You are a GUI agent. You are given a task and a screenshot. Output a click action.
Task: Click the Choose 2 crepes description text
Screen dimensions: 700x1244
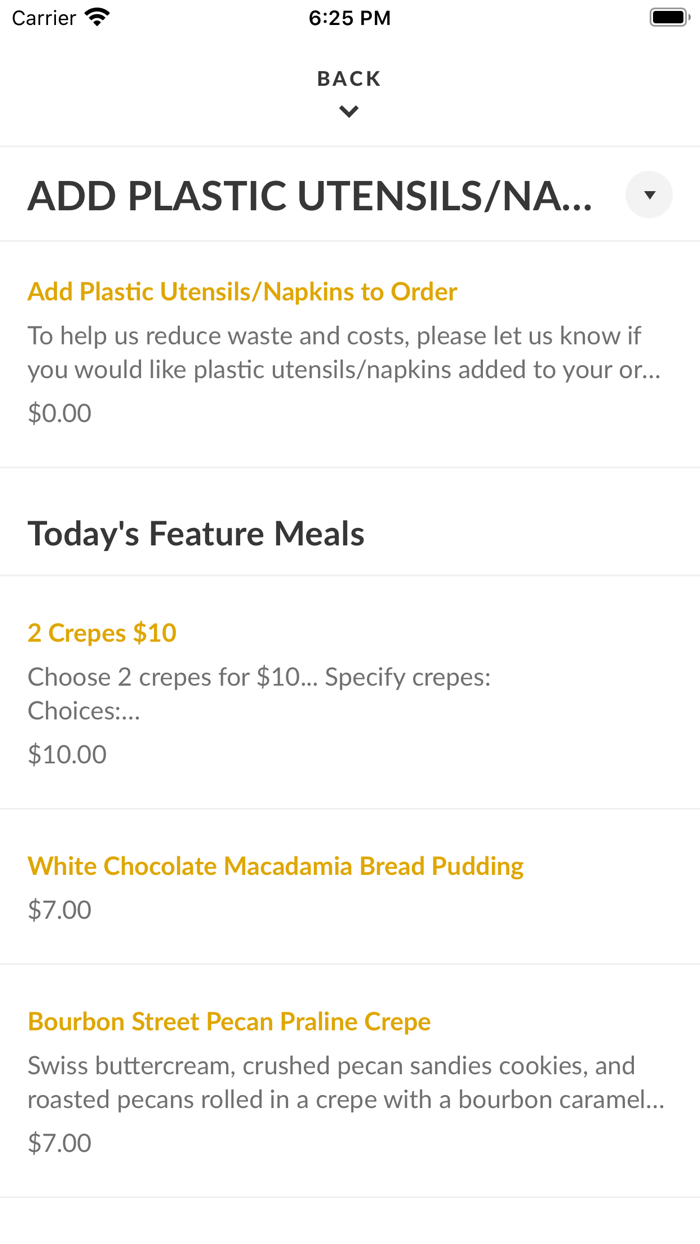pyautogui.click(x=259, y=694)
